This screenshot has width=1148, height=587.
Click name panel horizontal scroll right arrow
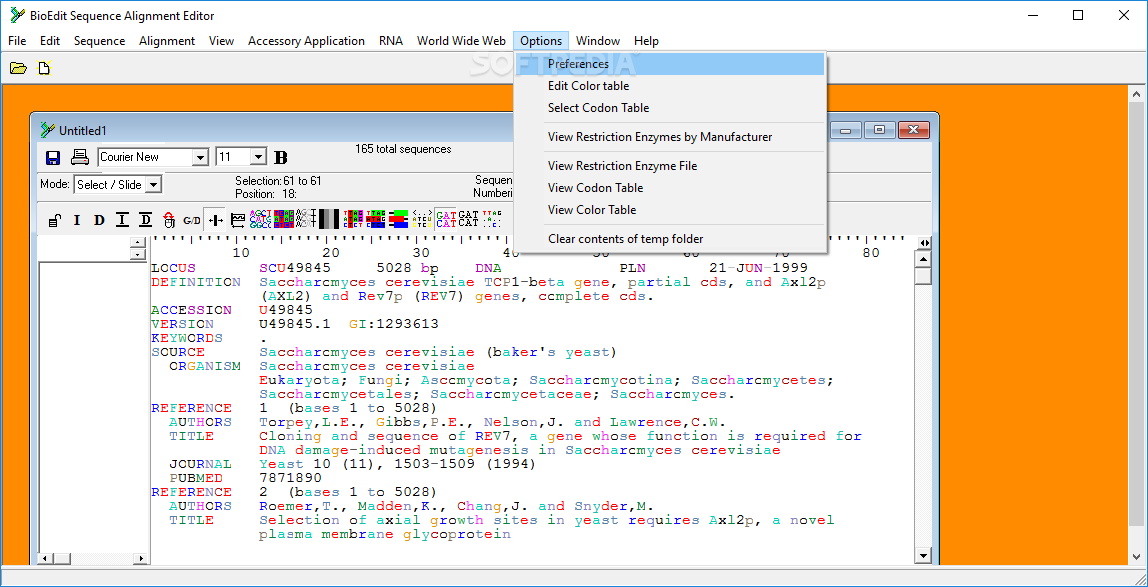(x=141, y=558)
